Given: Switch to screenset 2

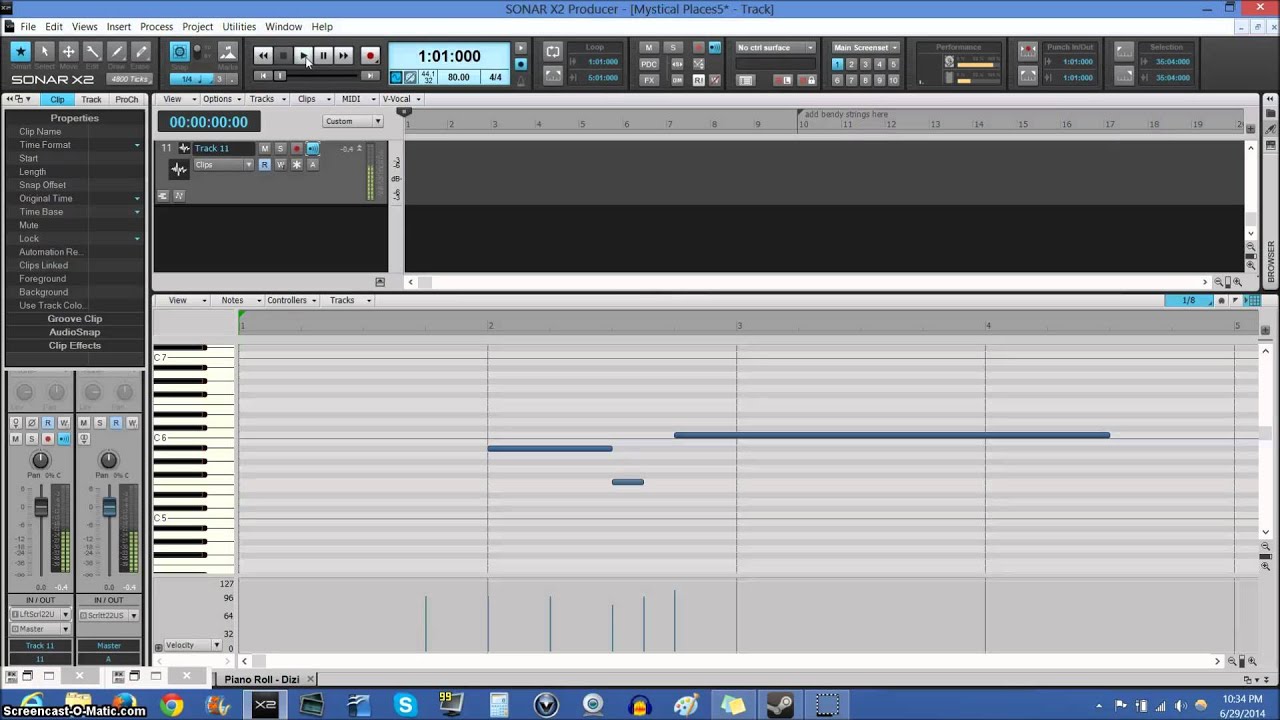Looking at the screenshot, I should [x=852, y=64].
